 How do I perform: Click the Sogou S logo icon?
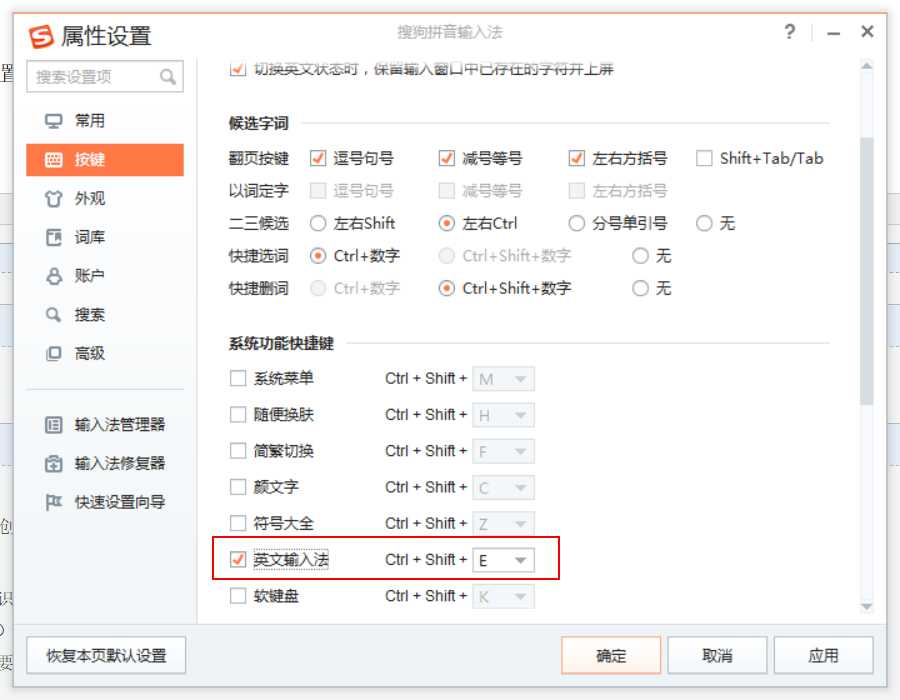(x=41, y=36)
